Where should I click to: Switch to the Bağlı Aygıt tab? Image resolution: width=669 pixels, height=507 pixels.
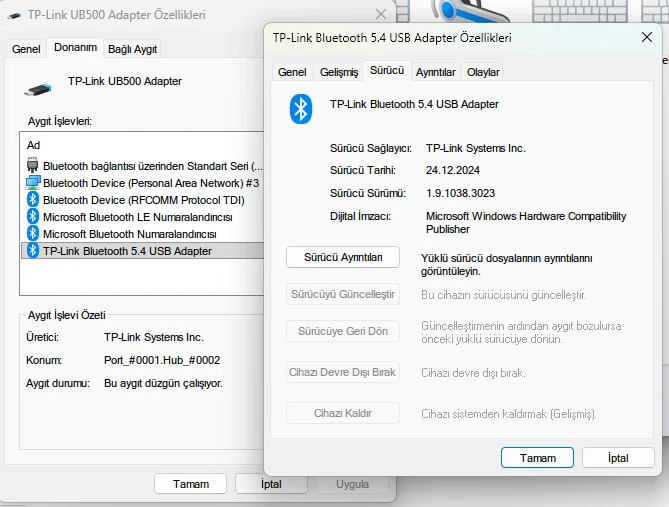click(132, 49)
